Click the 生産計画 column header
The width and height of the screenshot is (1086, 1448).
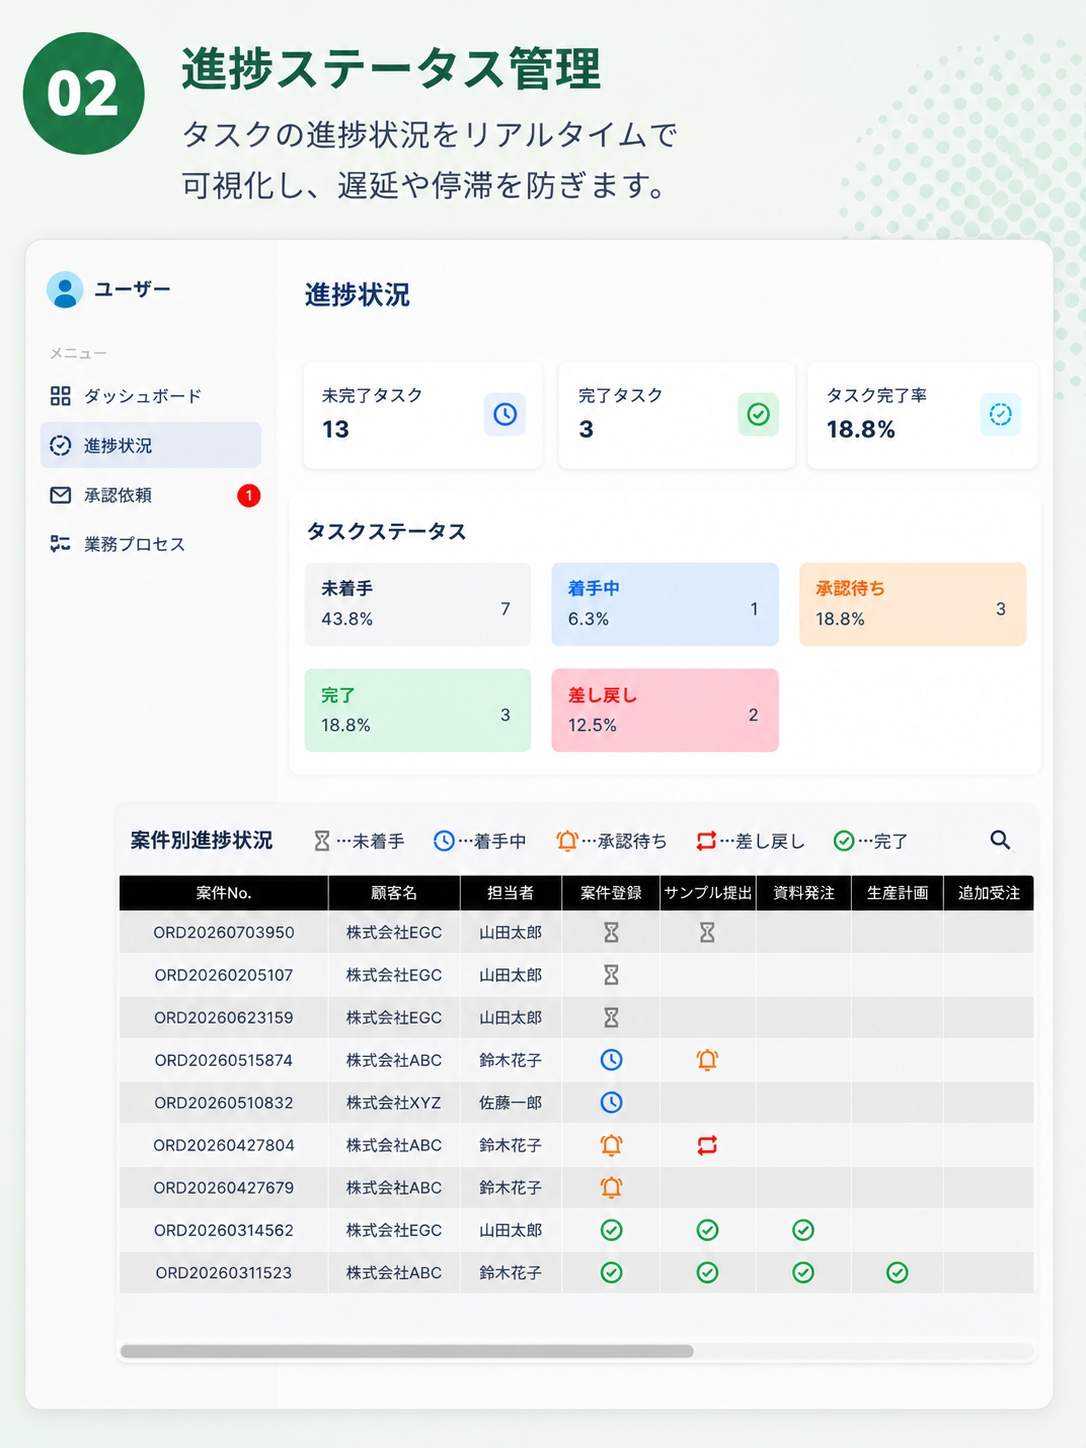[x=897, y=893]
